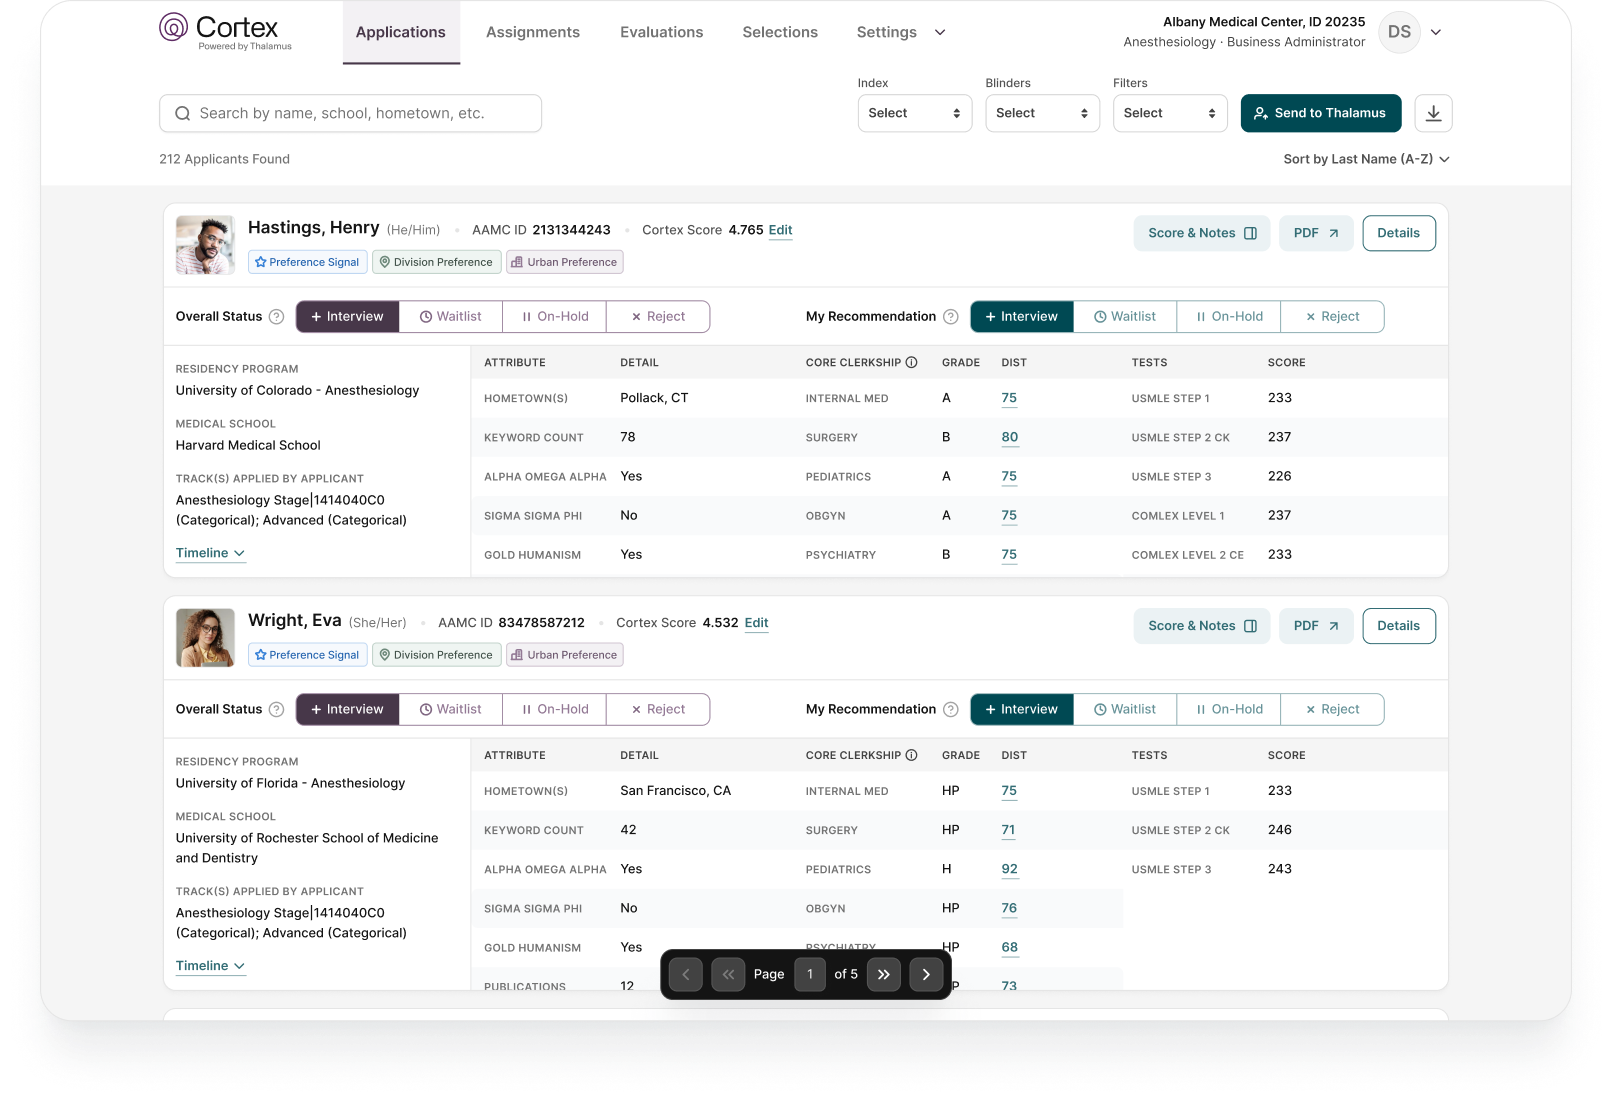Viewport: 1612px width, 1102px height.
Task: Click the download icon button
Action: (x=1433, y=113)
